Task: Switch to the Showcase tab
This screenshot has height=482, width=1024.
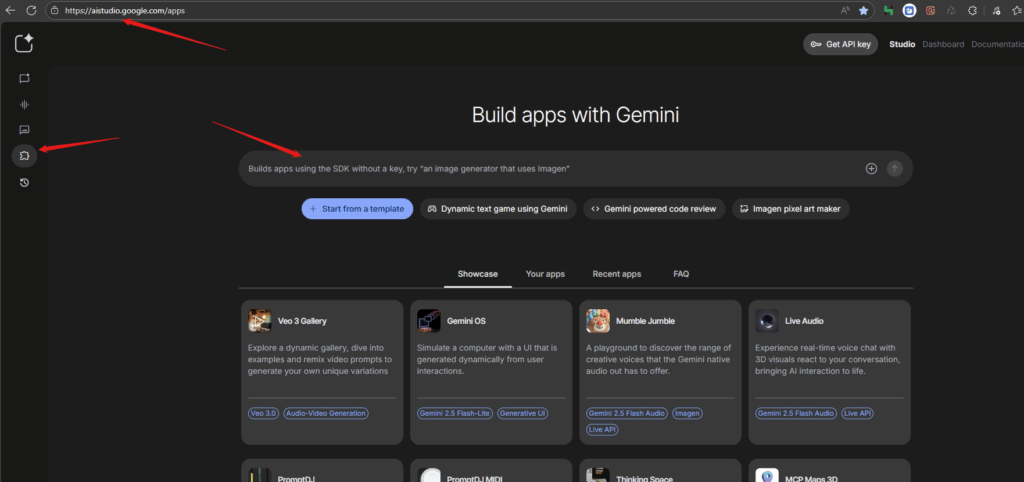Action: pyautogui.click(x=477, y=274)
